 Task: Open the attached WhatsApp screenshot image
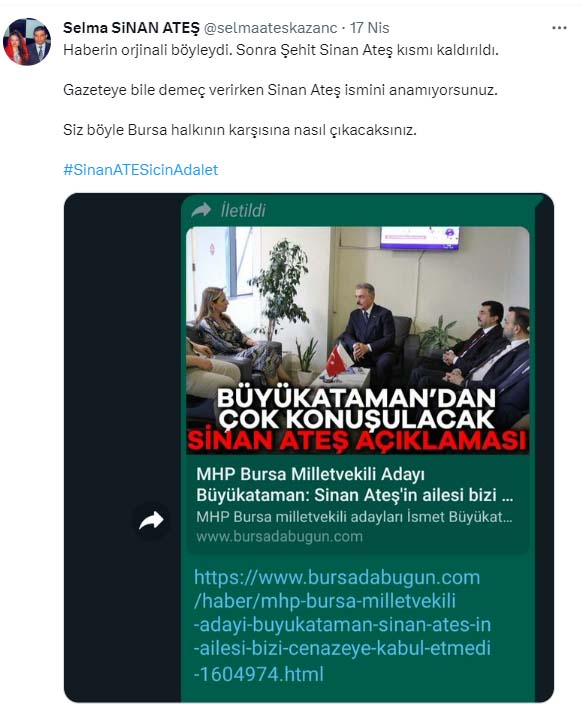309,448
